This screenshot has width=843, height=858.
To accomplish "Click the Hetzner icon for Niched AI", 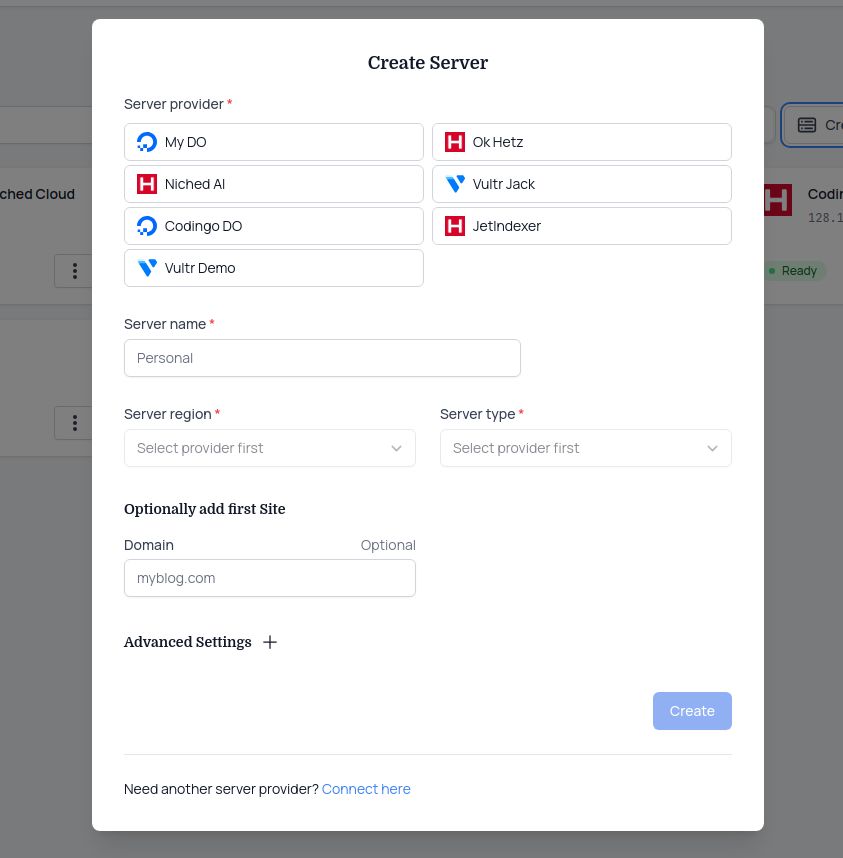I will pyautogui.click(x=147, y=184).
